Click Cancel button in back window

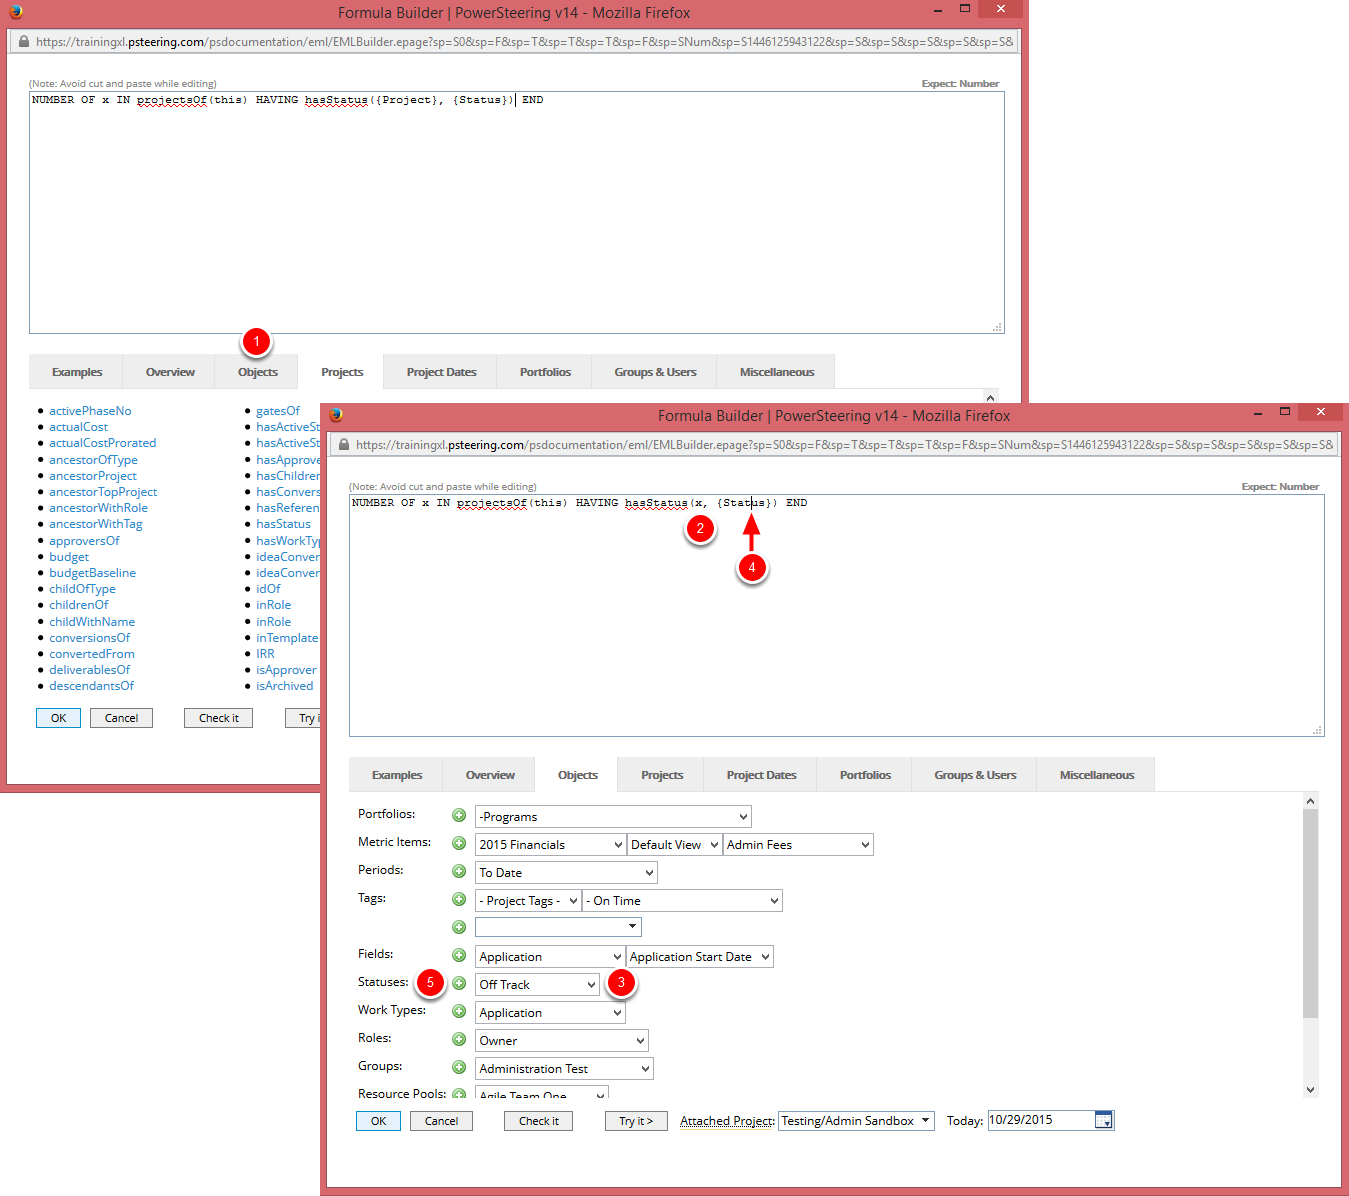tap(121, 718)
